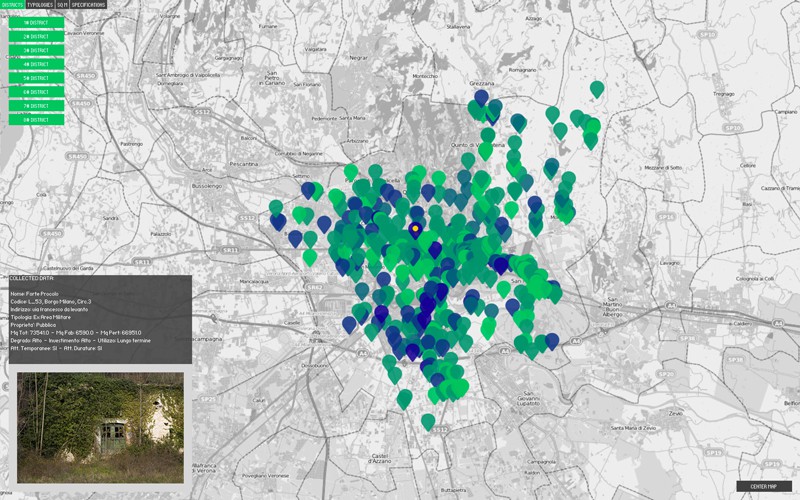The height and width of the screenshot is (500, 800).
Task: Click the Tregnago map label
Action: [x=724, y=94]
